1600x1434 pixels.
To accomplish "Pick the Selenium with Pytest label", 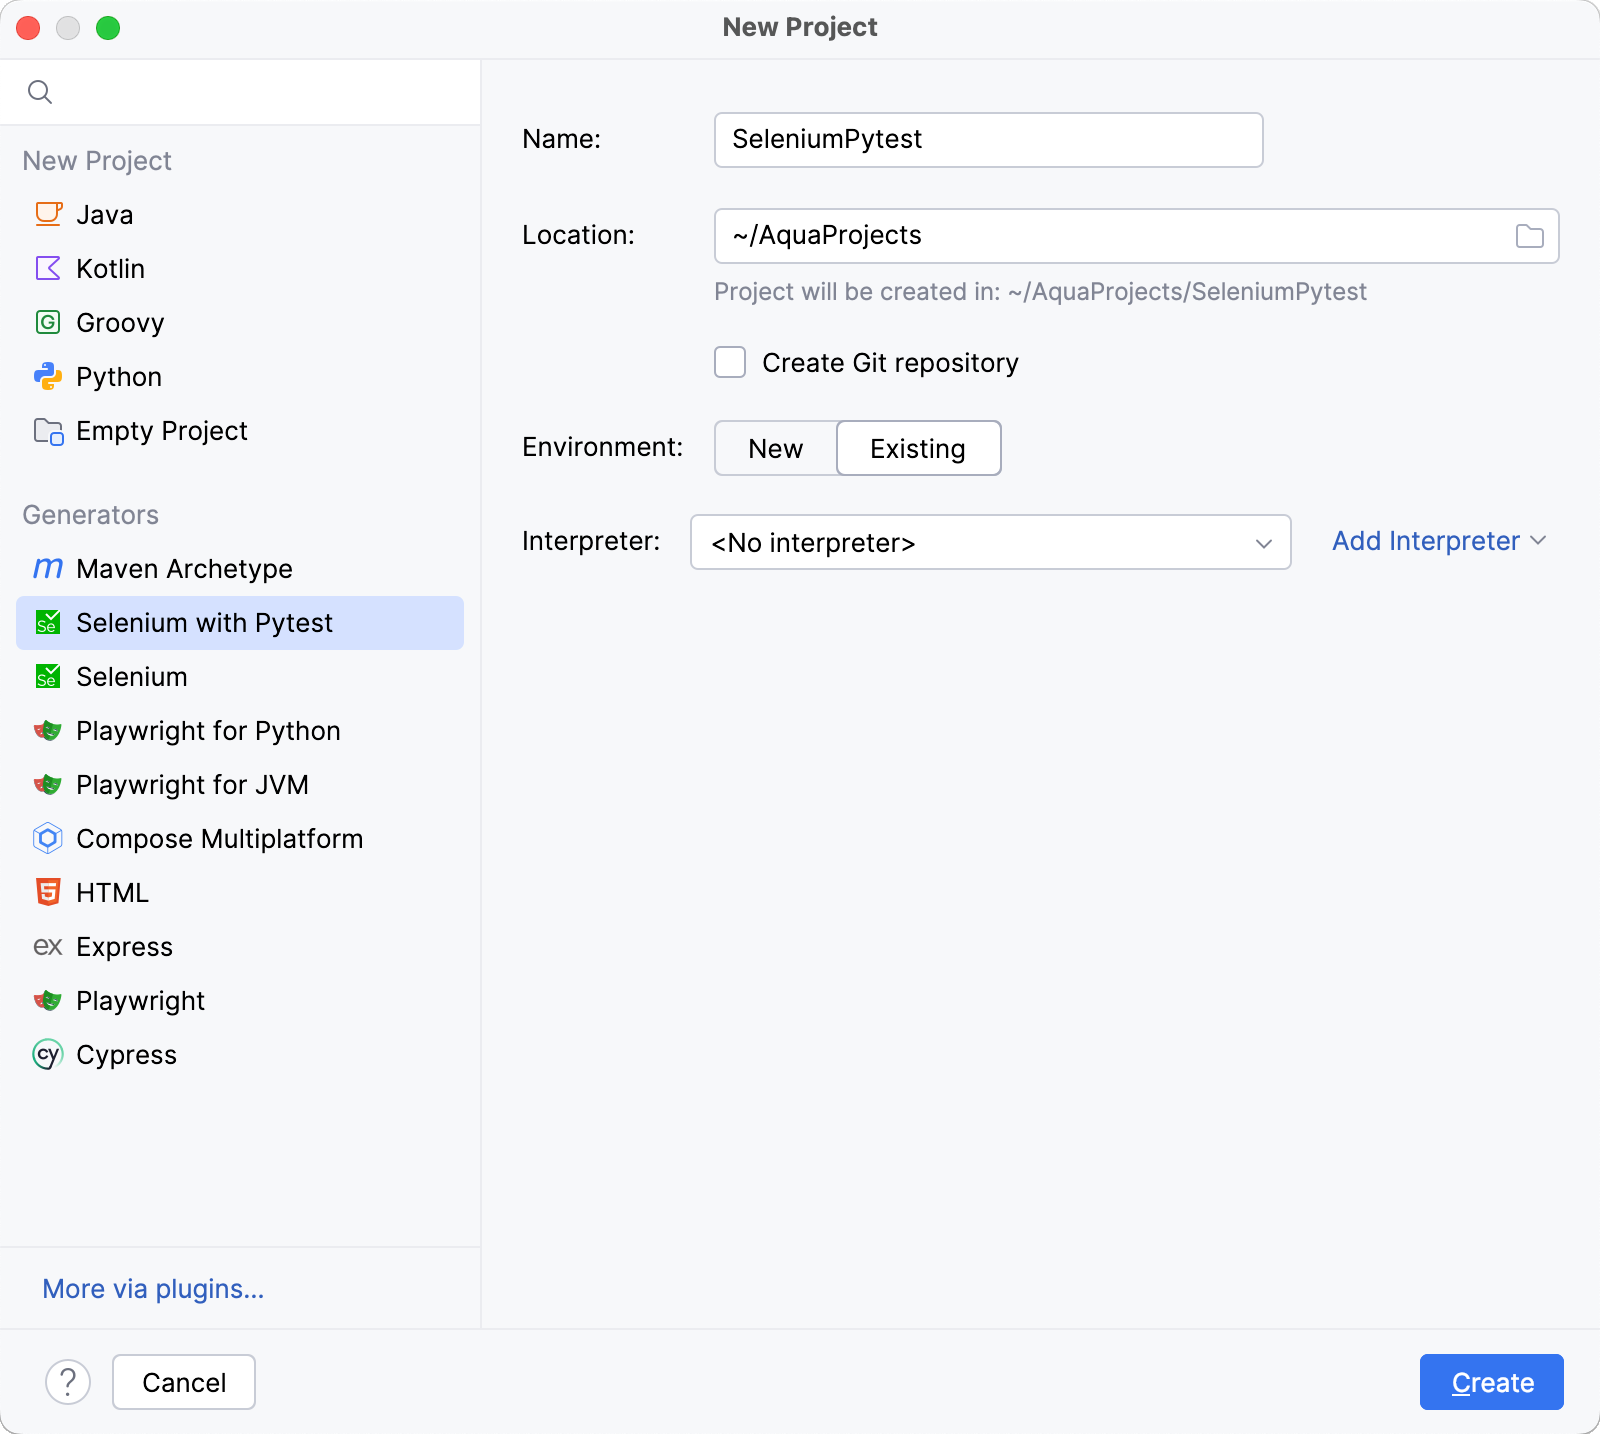I will tap(205, 623).
